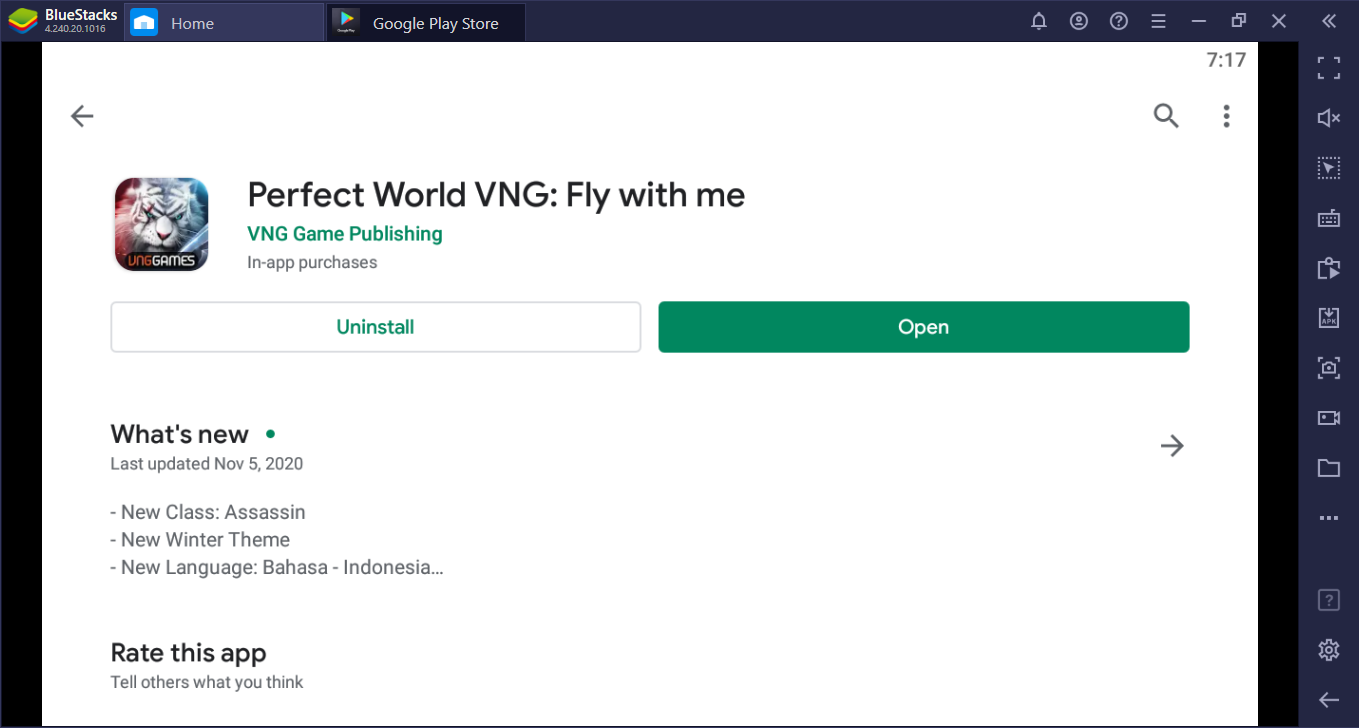
Task: Click the green Open button
Action: 923,327
